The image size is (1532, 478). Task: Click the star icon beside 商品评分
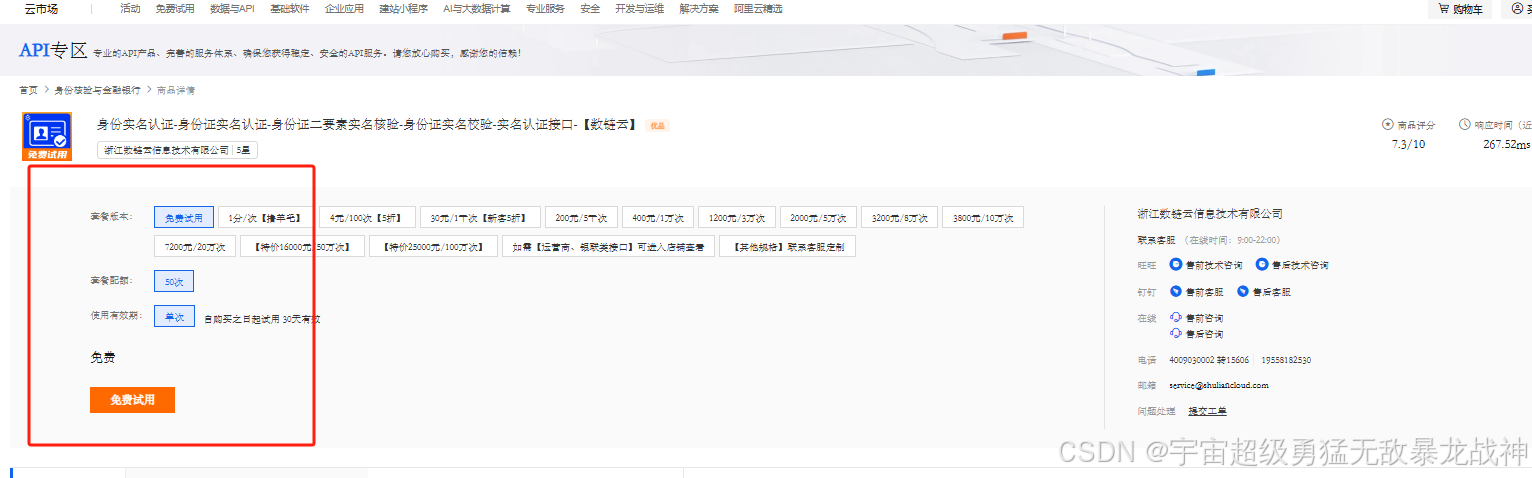coord(1387,125)
